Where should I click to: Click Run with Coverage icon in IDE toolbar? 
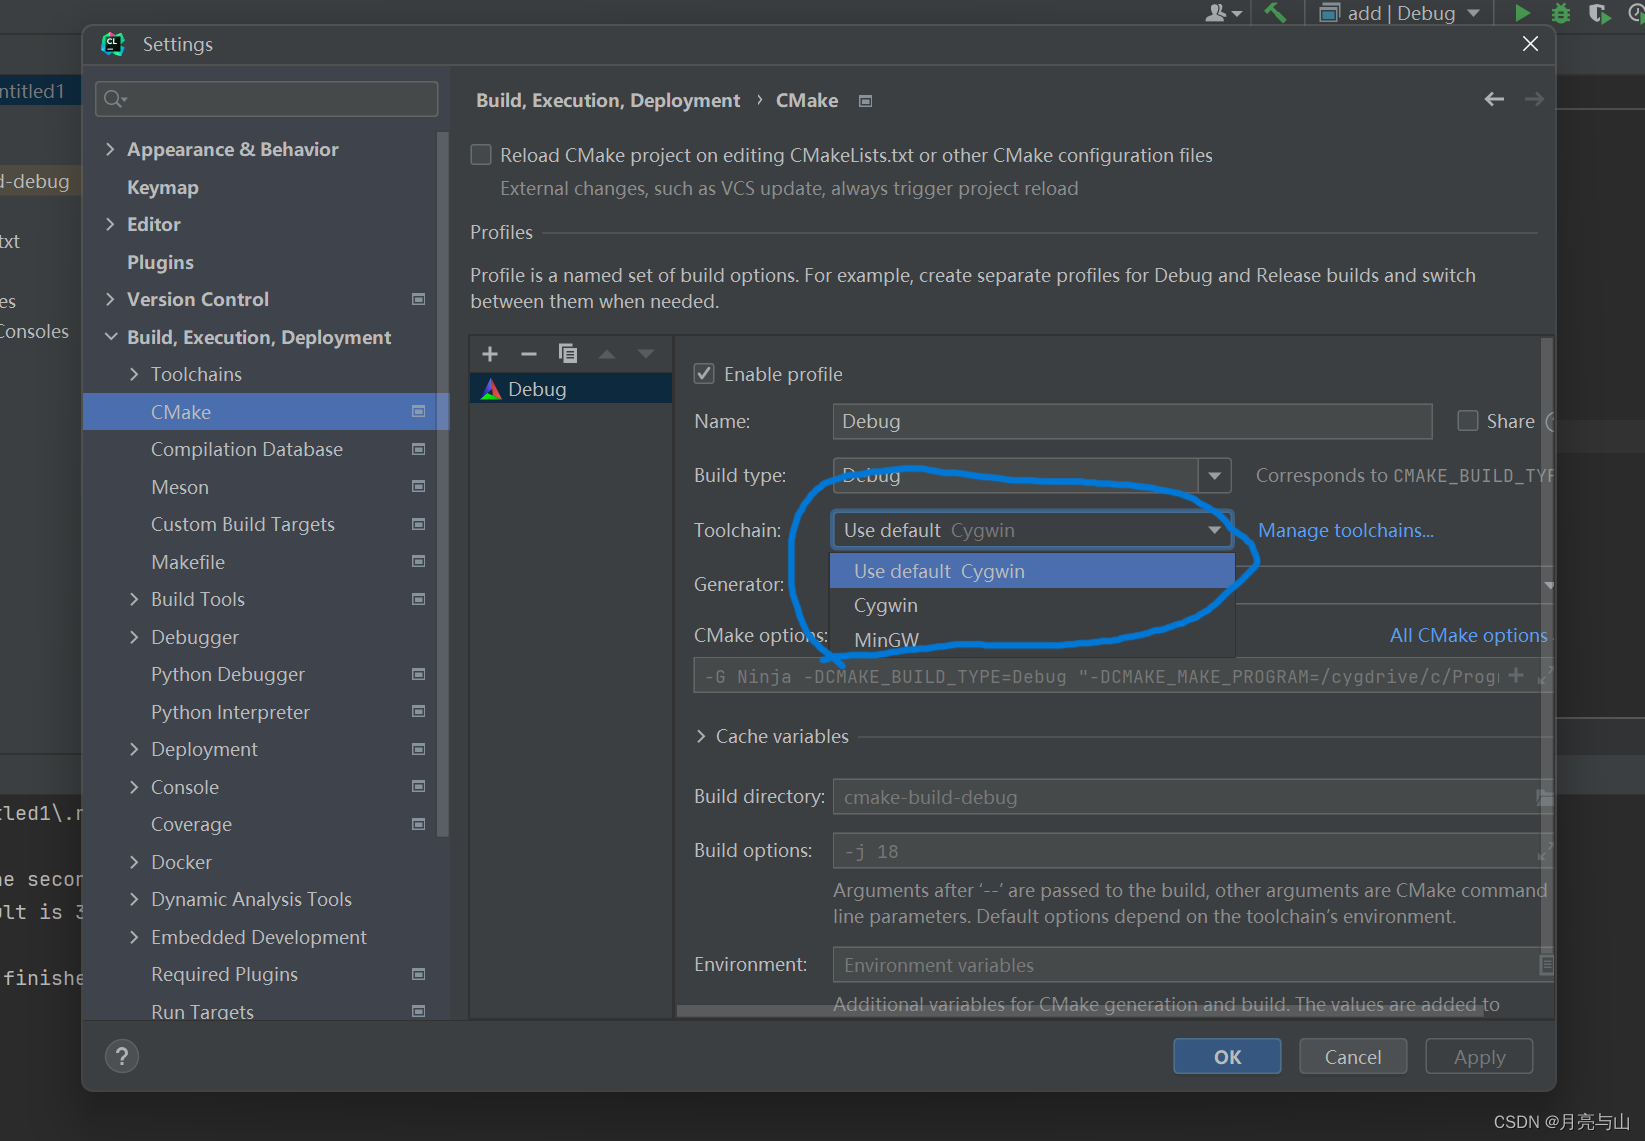[x=1599, y=13]
